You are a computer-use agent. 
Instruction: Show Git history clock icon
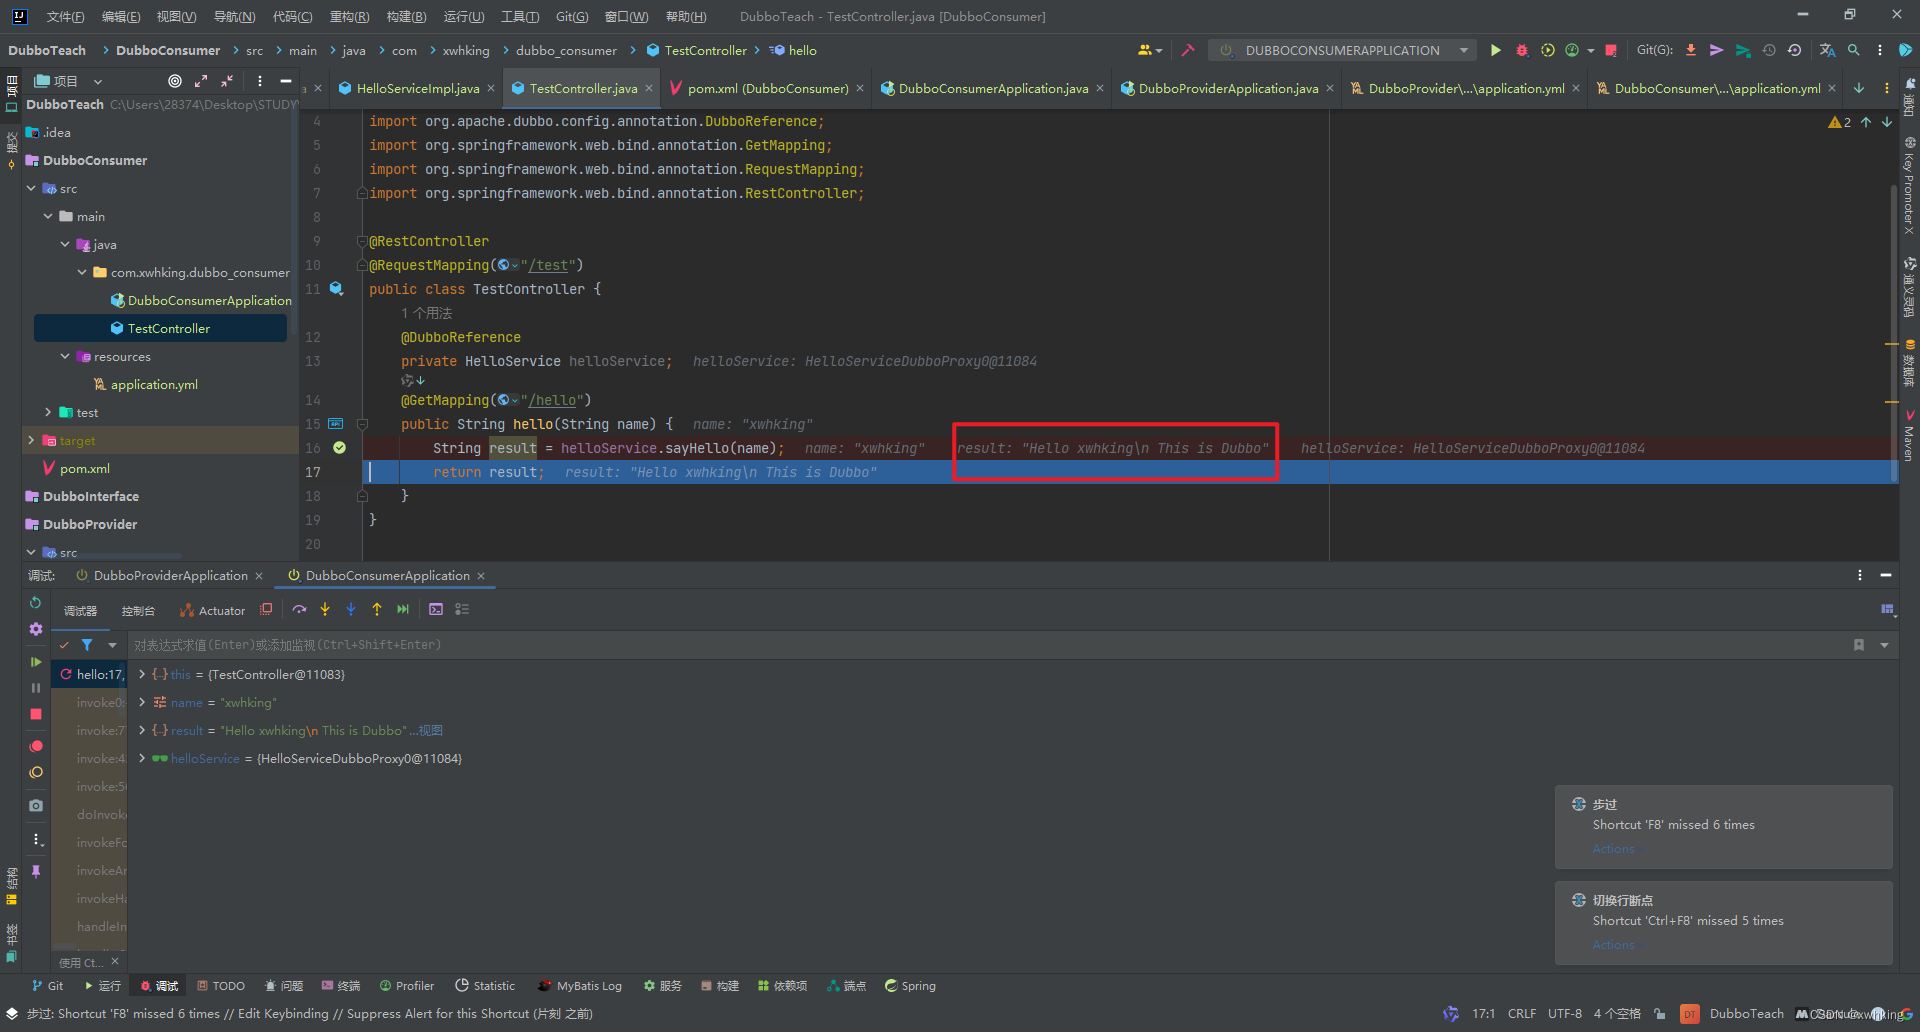1769,50
